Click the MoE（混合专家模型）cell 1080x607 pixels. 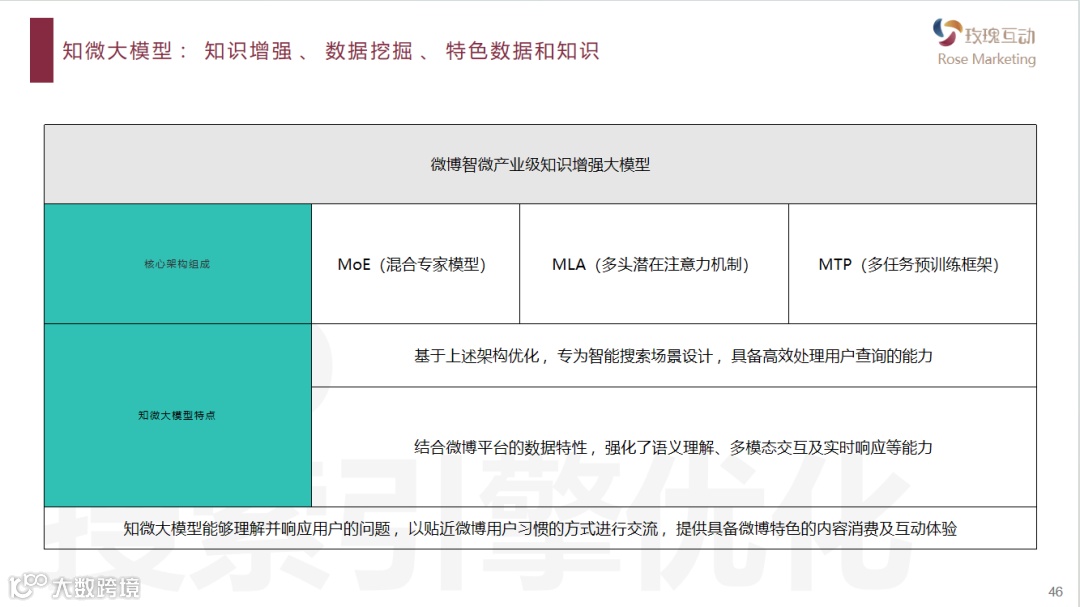(x=415, y=264)
